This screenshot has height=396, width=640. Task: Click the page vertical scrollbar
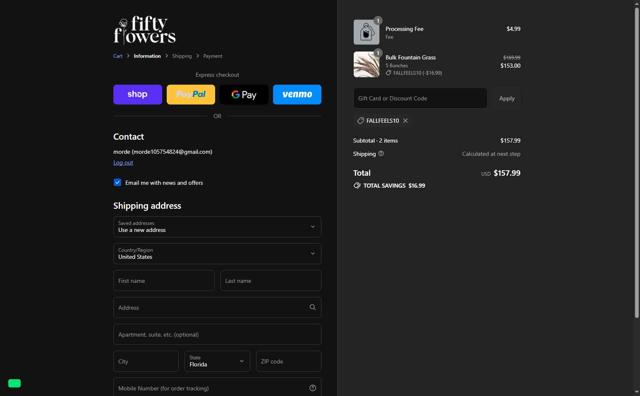(x=636, y=163)
